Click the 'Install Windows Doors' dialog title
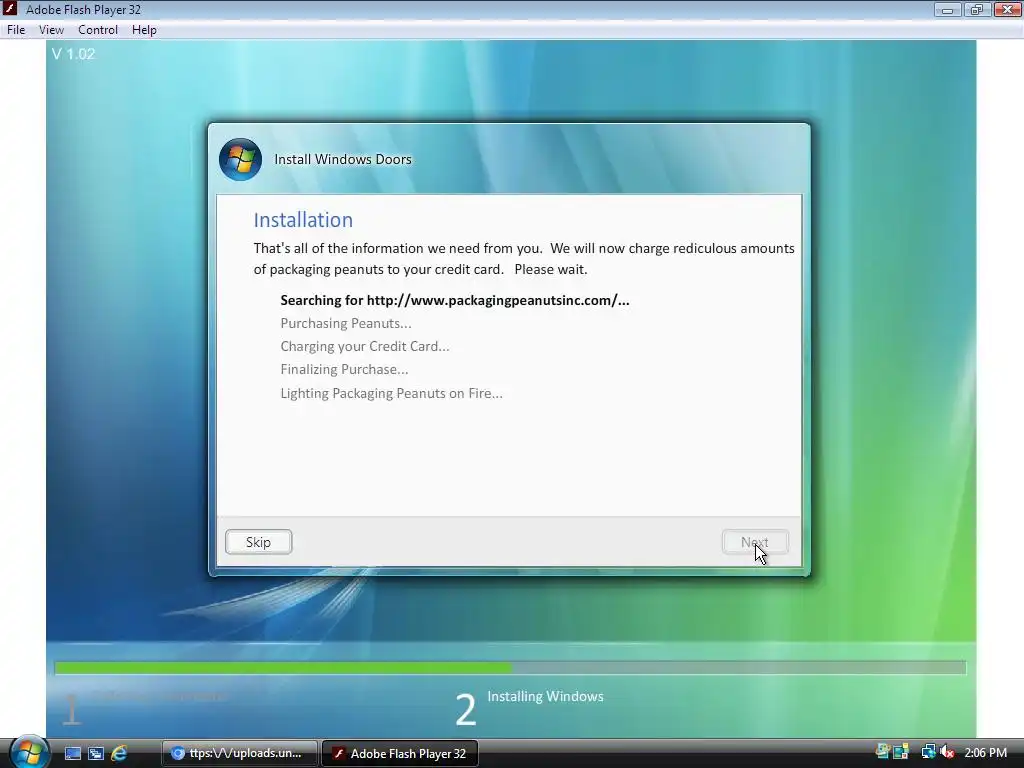The width and height of the screenshot is (1024, 768). pyautogui.click(x=343, y=159)
